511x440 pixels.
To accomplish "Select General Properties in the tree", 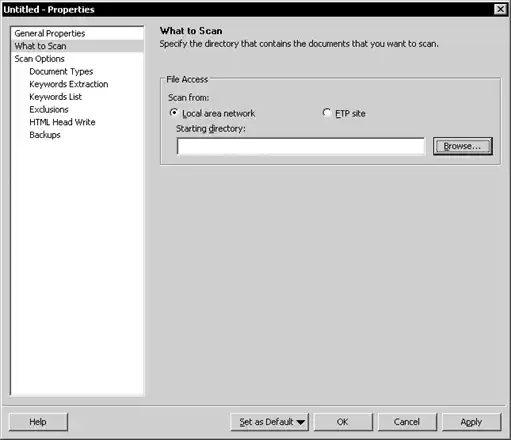I will click(50, 33).
